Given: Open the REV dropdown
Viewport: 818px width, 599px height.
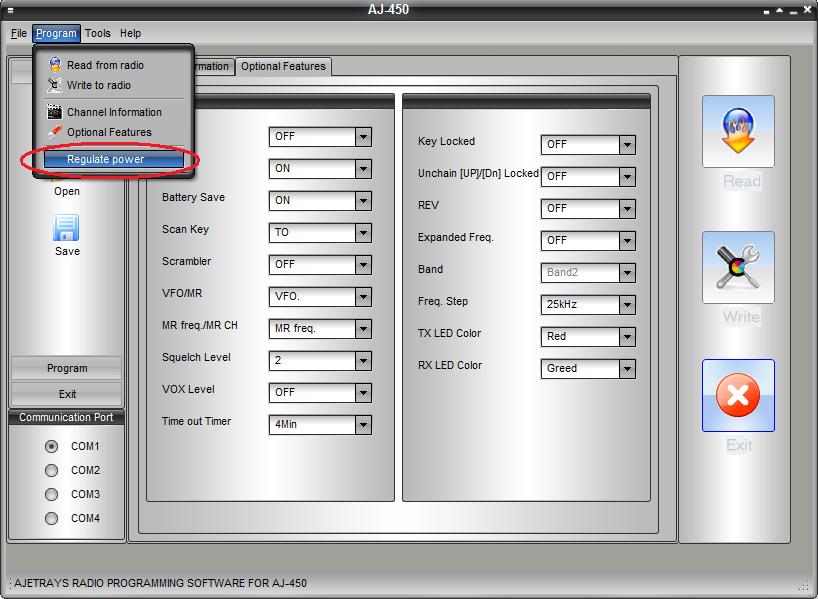Looking at the screenshot, I should 627,209.
